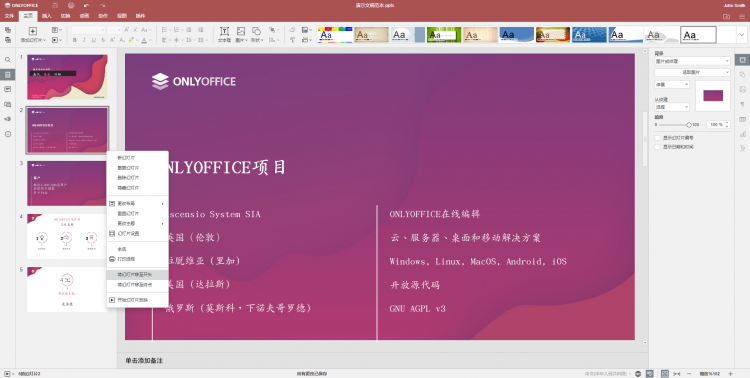The image size is (750, 378).
Task: Redo the last undone action
Action: (102, 5)
